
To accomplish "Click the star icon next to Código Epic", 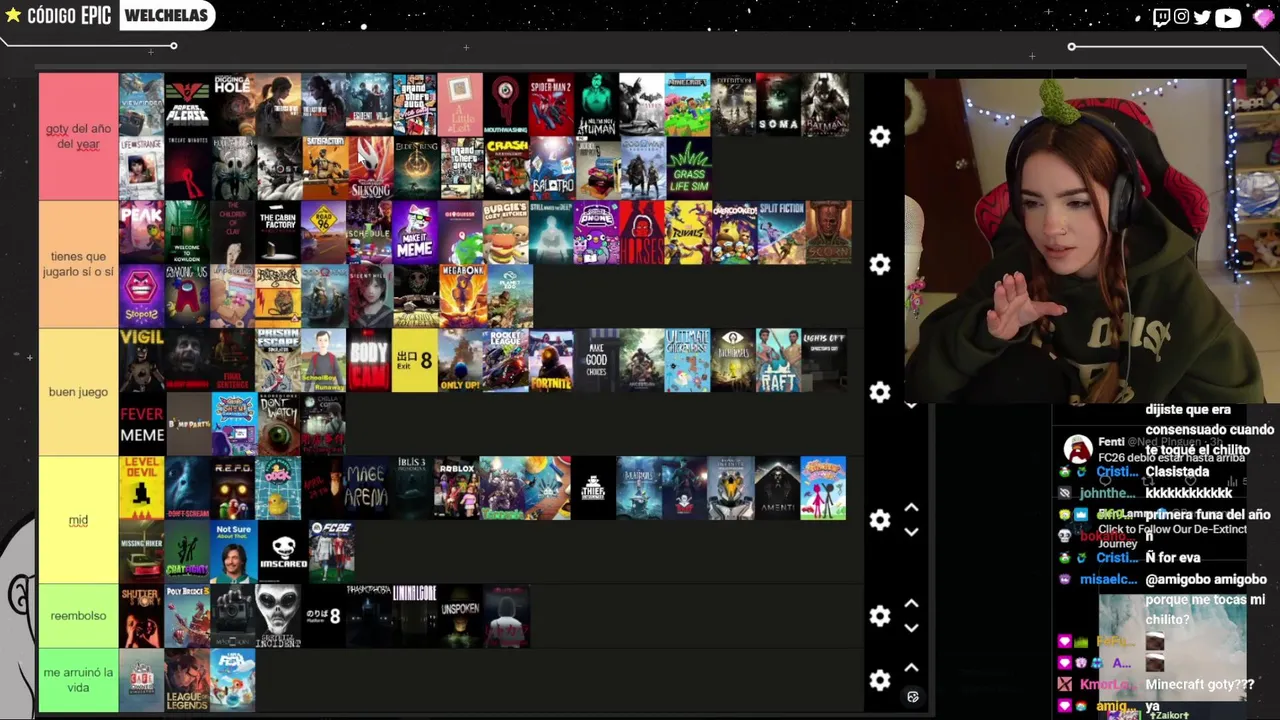I will 13,15.
